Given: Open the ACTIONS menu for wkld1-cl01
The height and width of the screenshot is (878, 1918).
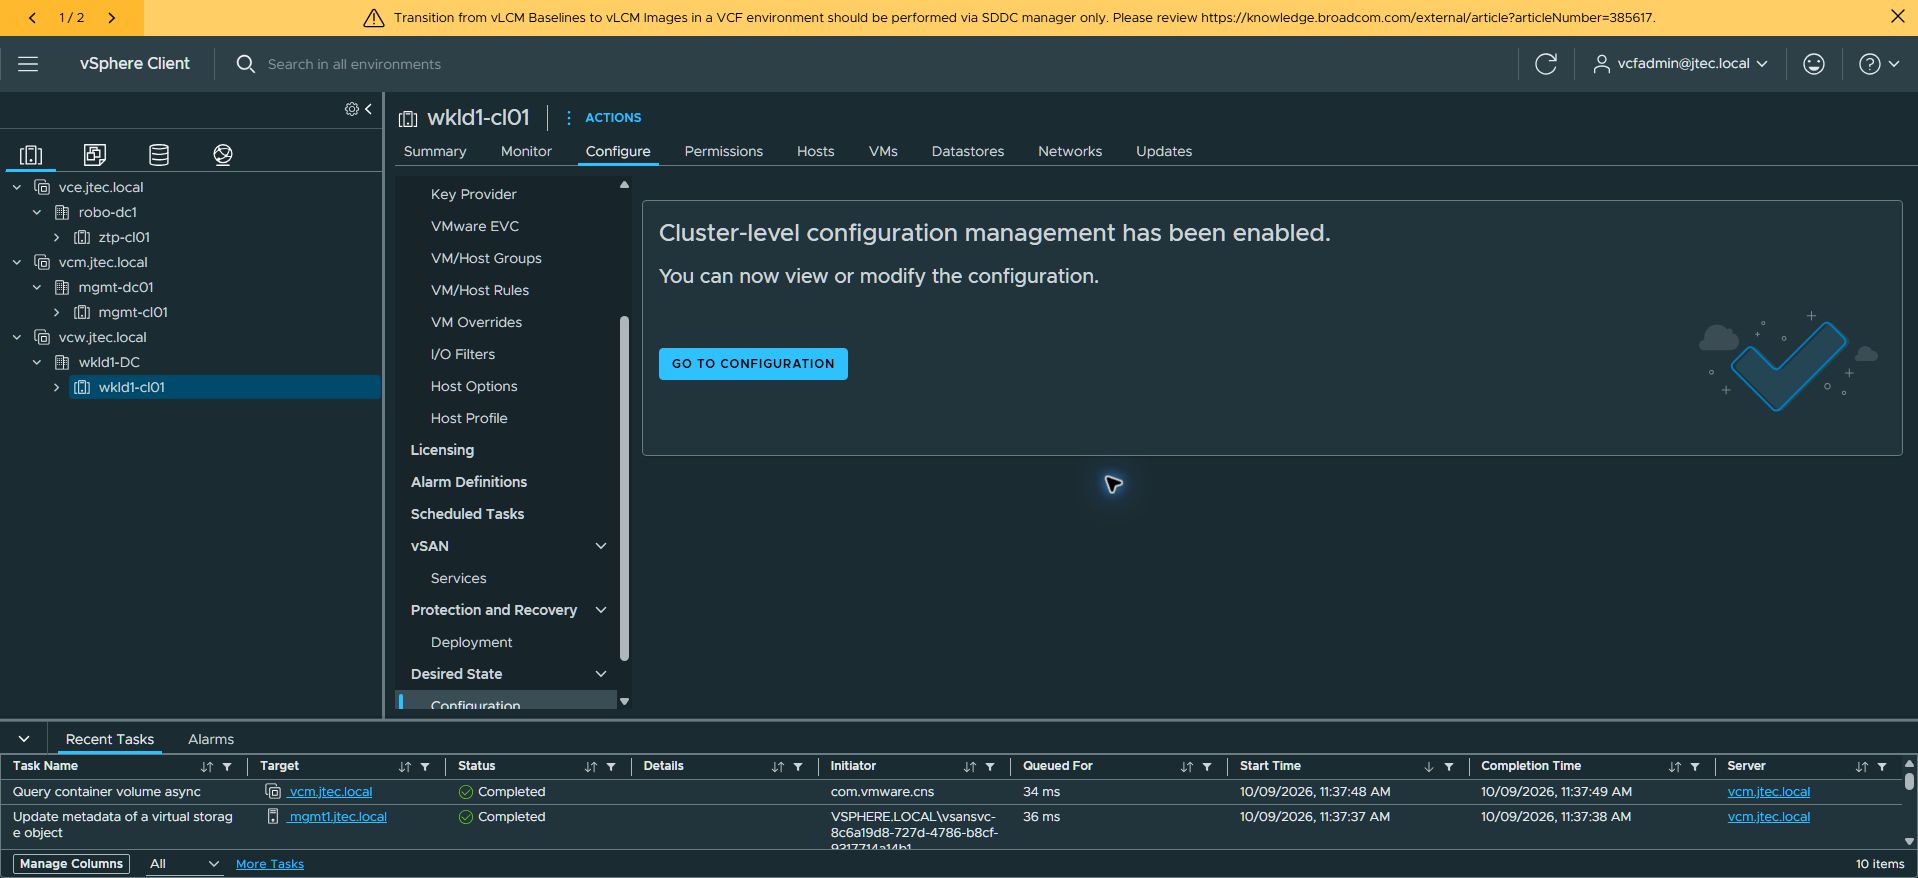Looking at the screenshot, I should pos(604,118).
